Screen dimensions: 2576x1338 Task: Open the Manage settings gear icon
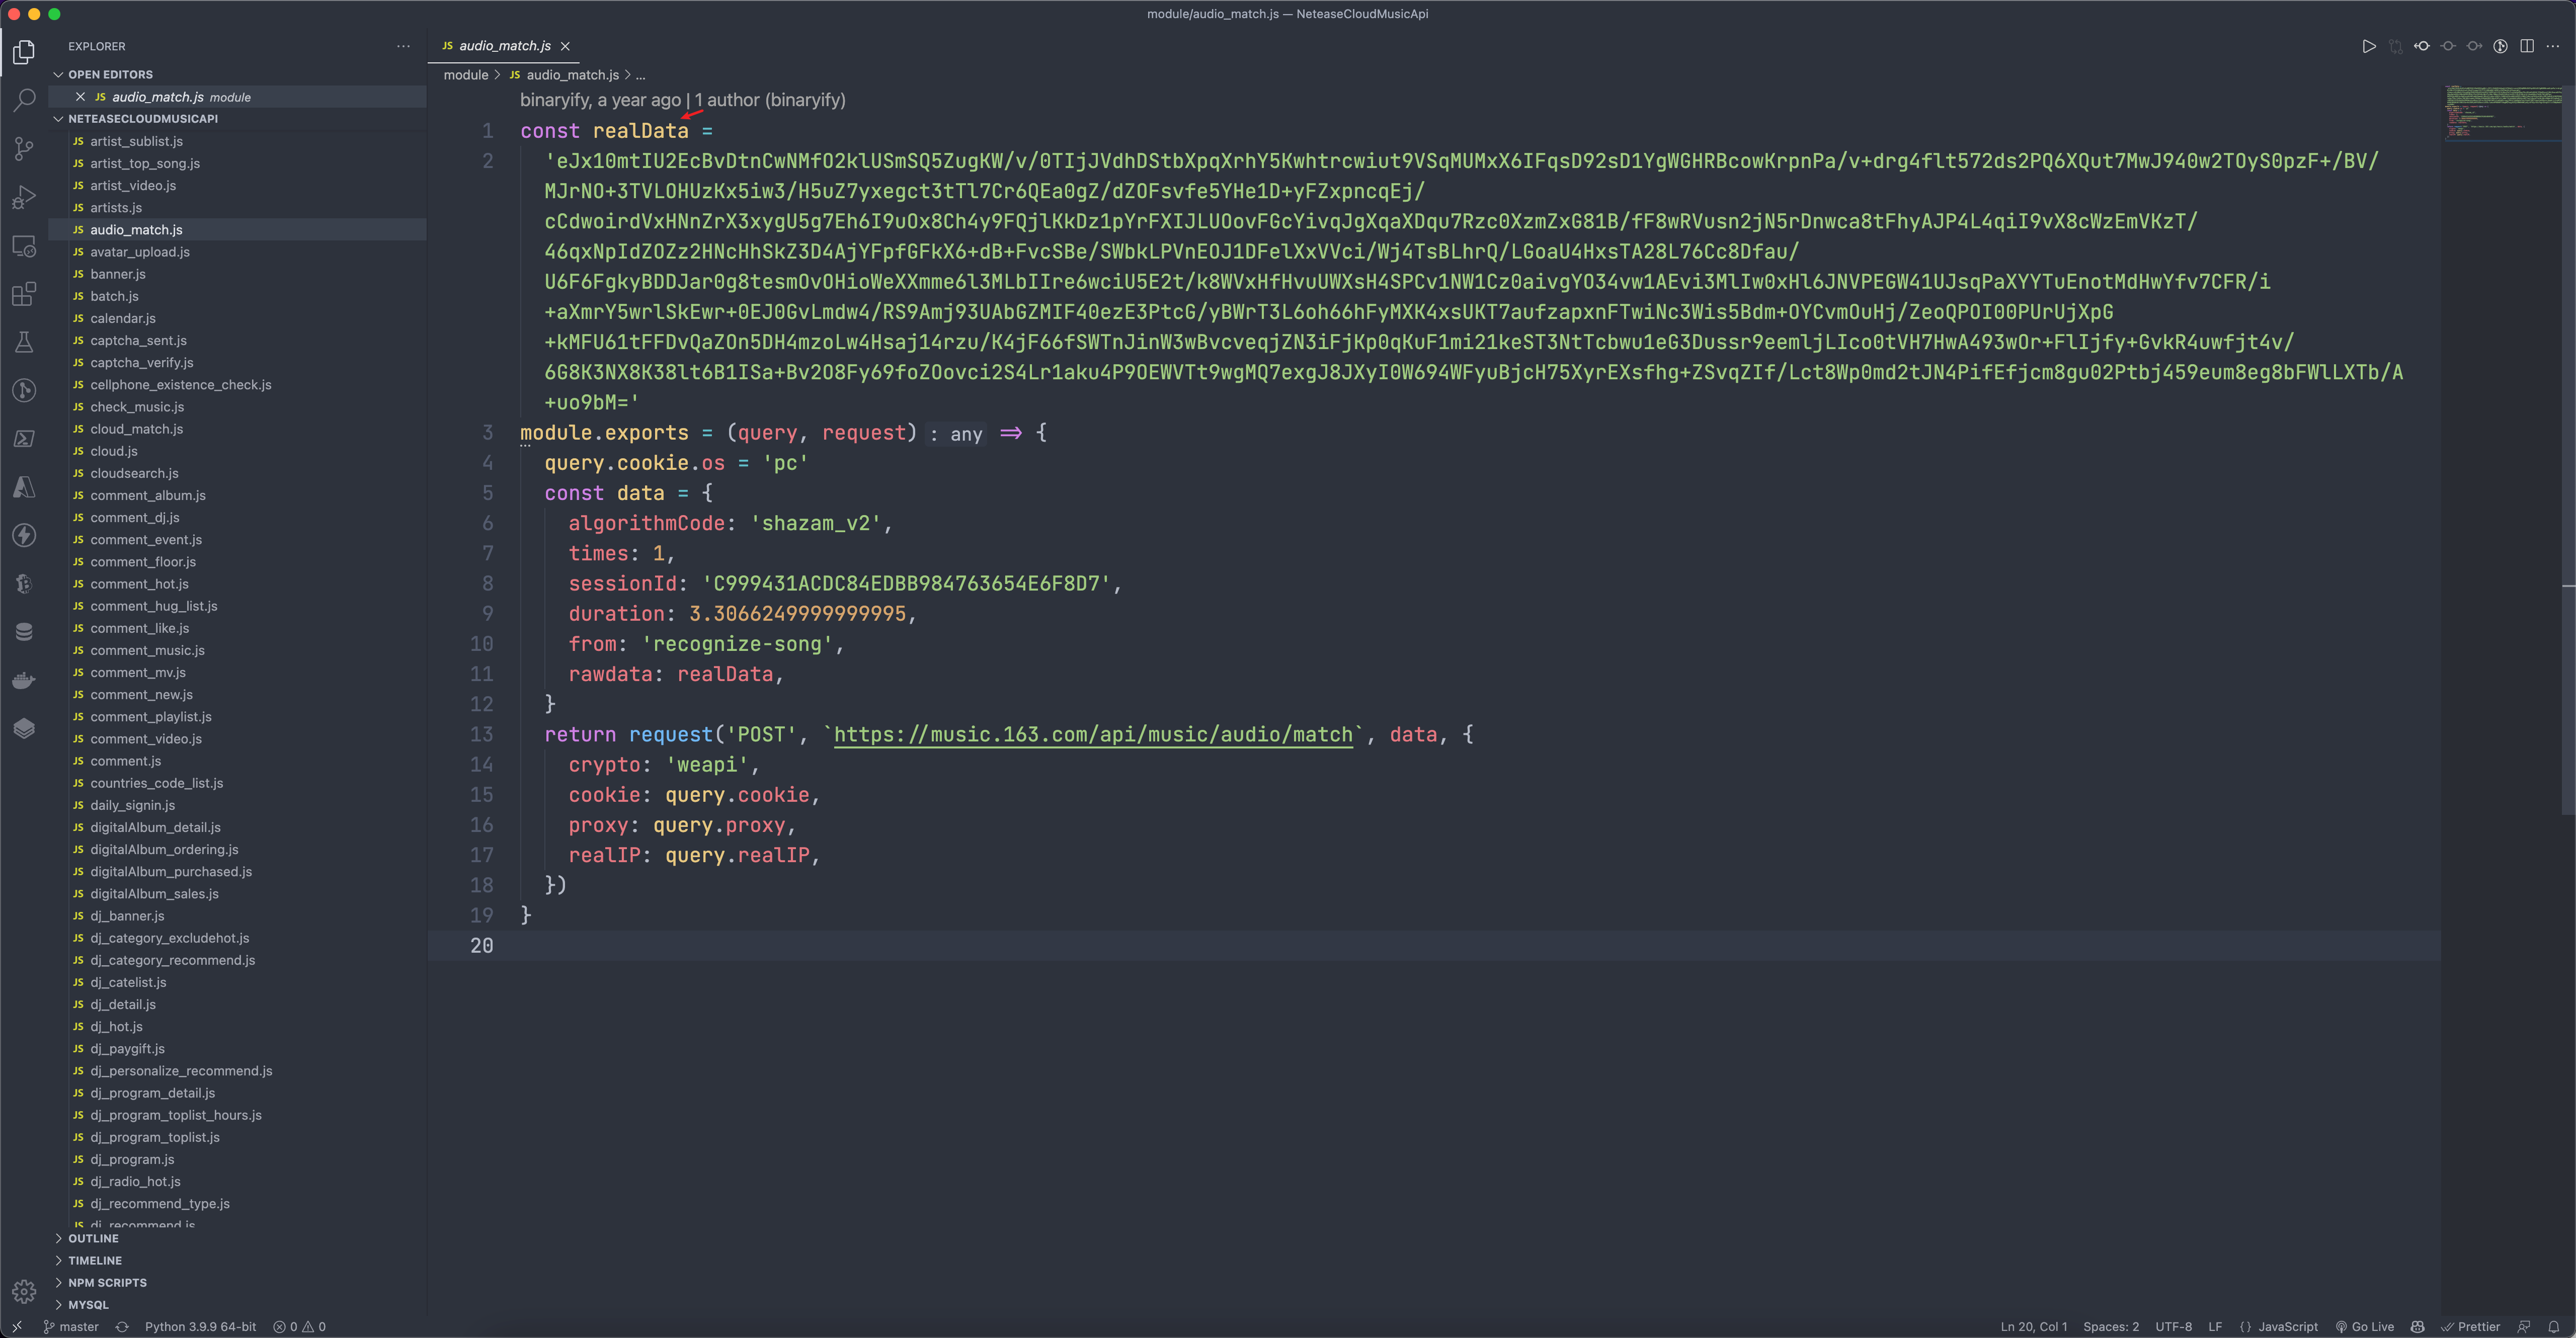[24, 1291]
